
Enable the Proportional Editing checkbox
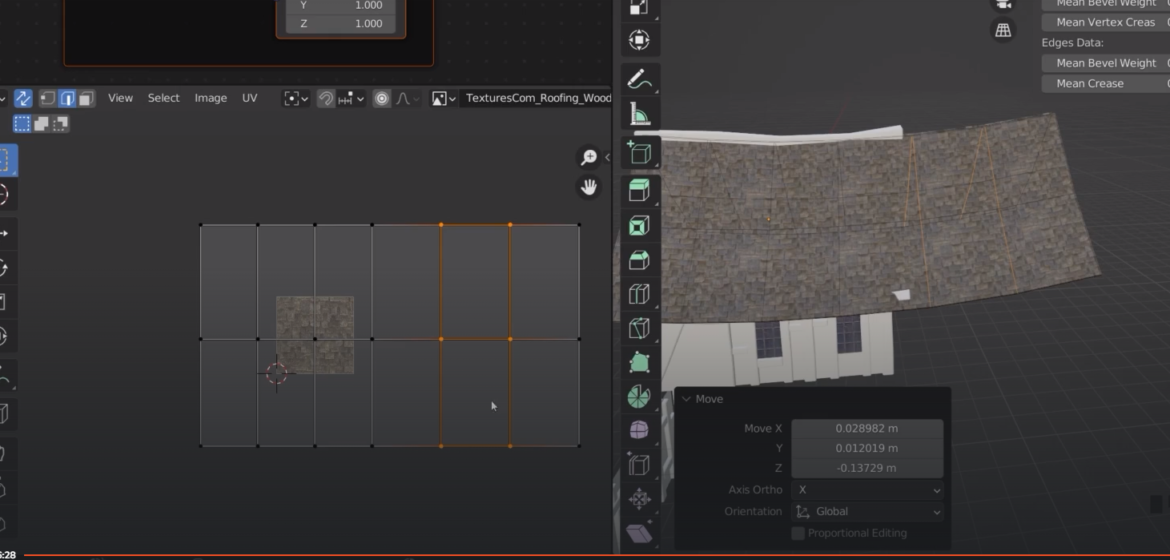(798, 533)
